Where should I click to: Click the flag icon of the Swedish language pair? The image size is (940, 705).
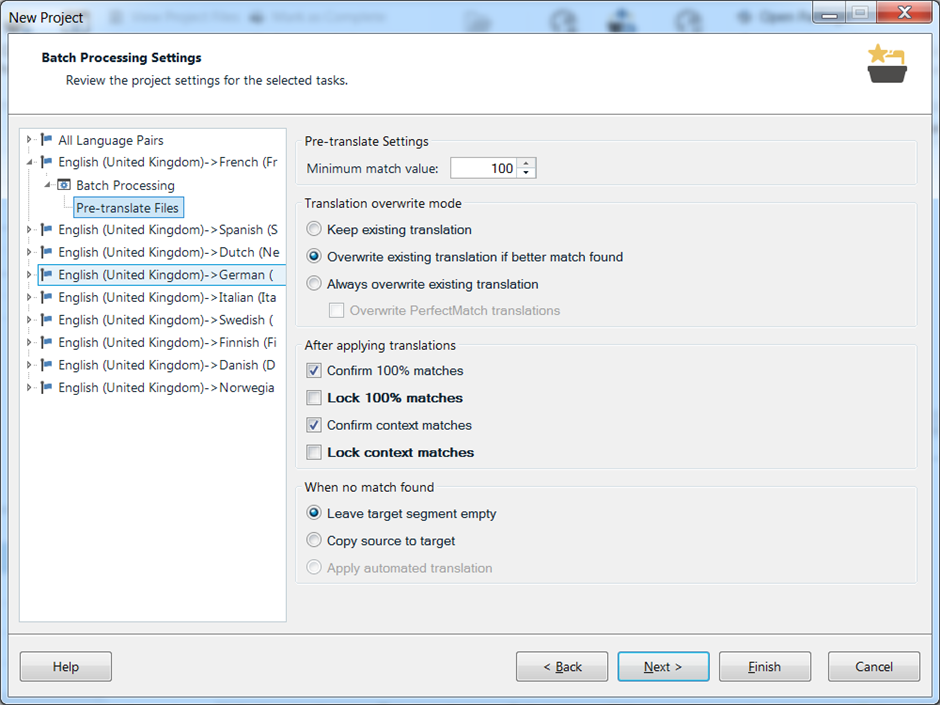(x=46, y=320)
